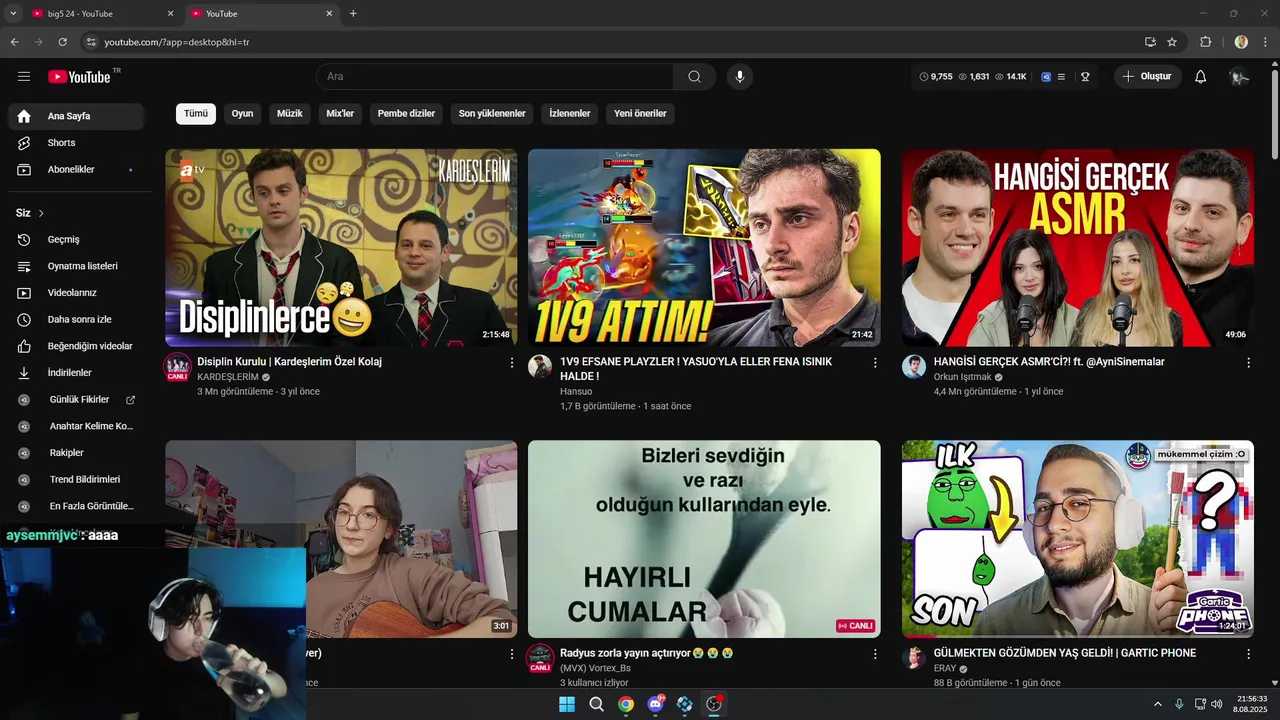Open options for Radyus zorla video
1280x720 pixels.
(875, 654)
